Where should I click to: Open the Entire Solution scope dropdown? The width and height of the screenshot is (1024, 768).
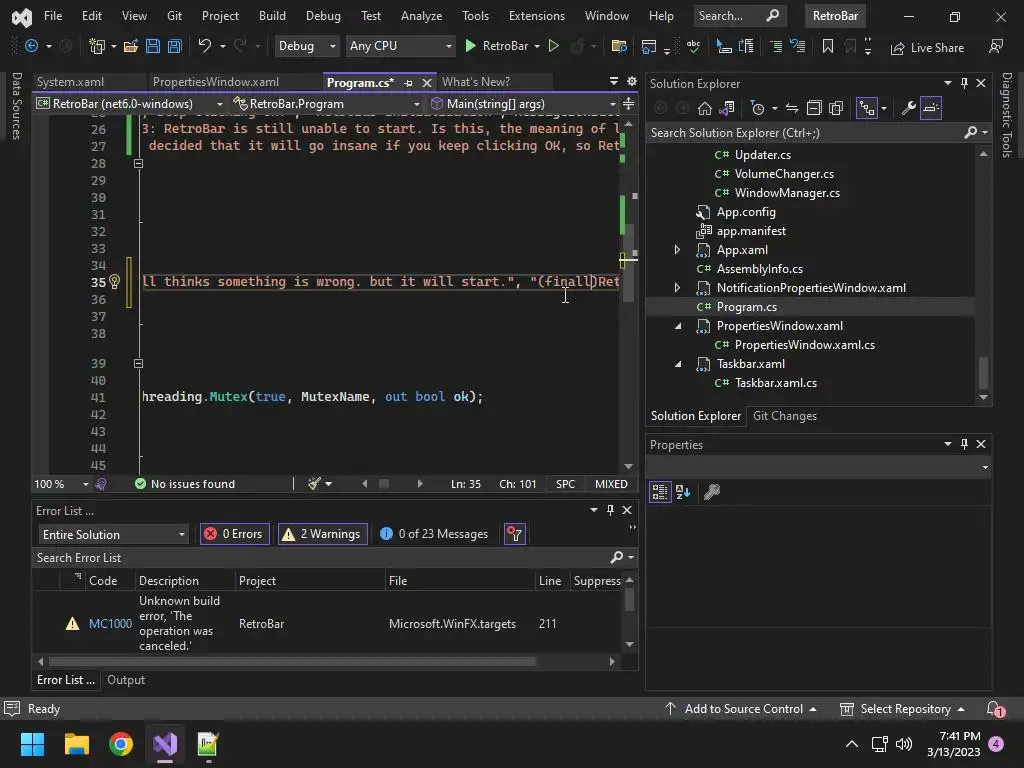click(x=114, y=534)
